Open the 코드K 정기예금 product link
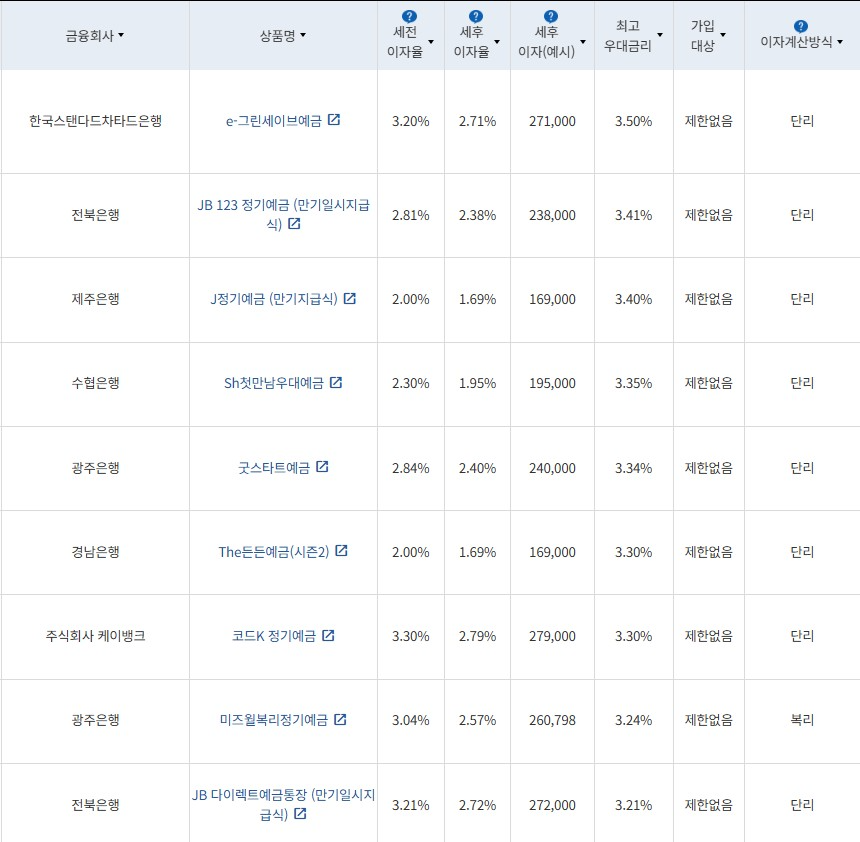The width and height of the screenshot is (860, 842). 274,636
